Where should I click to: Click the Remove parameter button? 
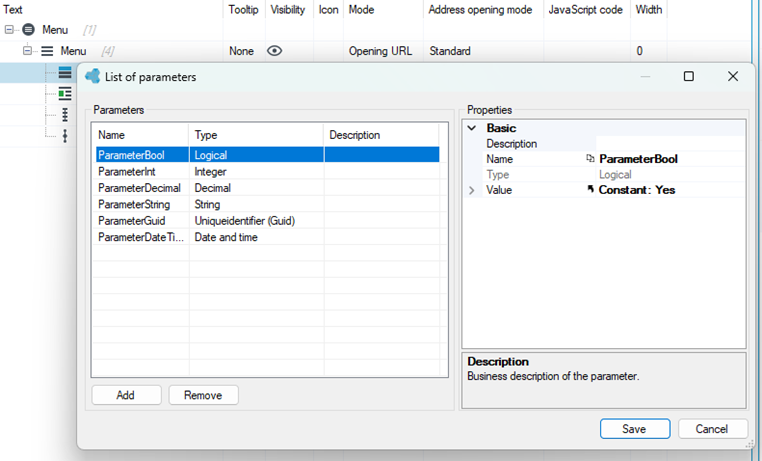(x=203, y=395)
